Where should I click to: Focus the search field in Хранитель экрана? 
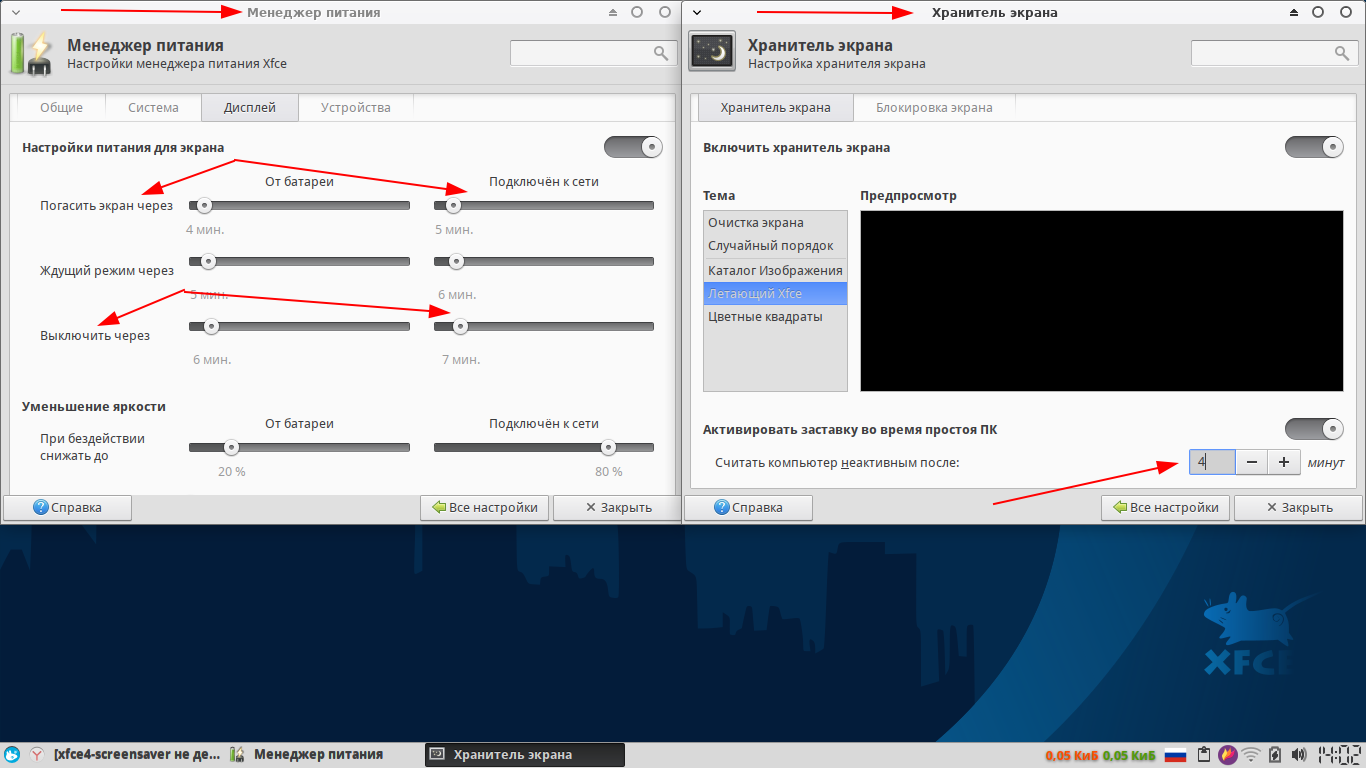(x=1274, y=53)
